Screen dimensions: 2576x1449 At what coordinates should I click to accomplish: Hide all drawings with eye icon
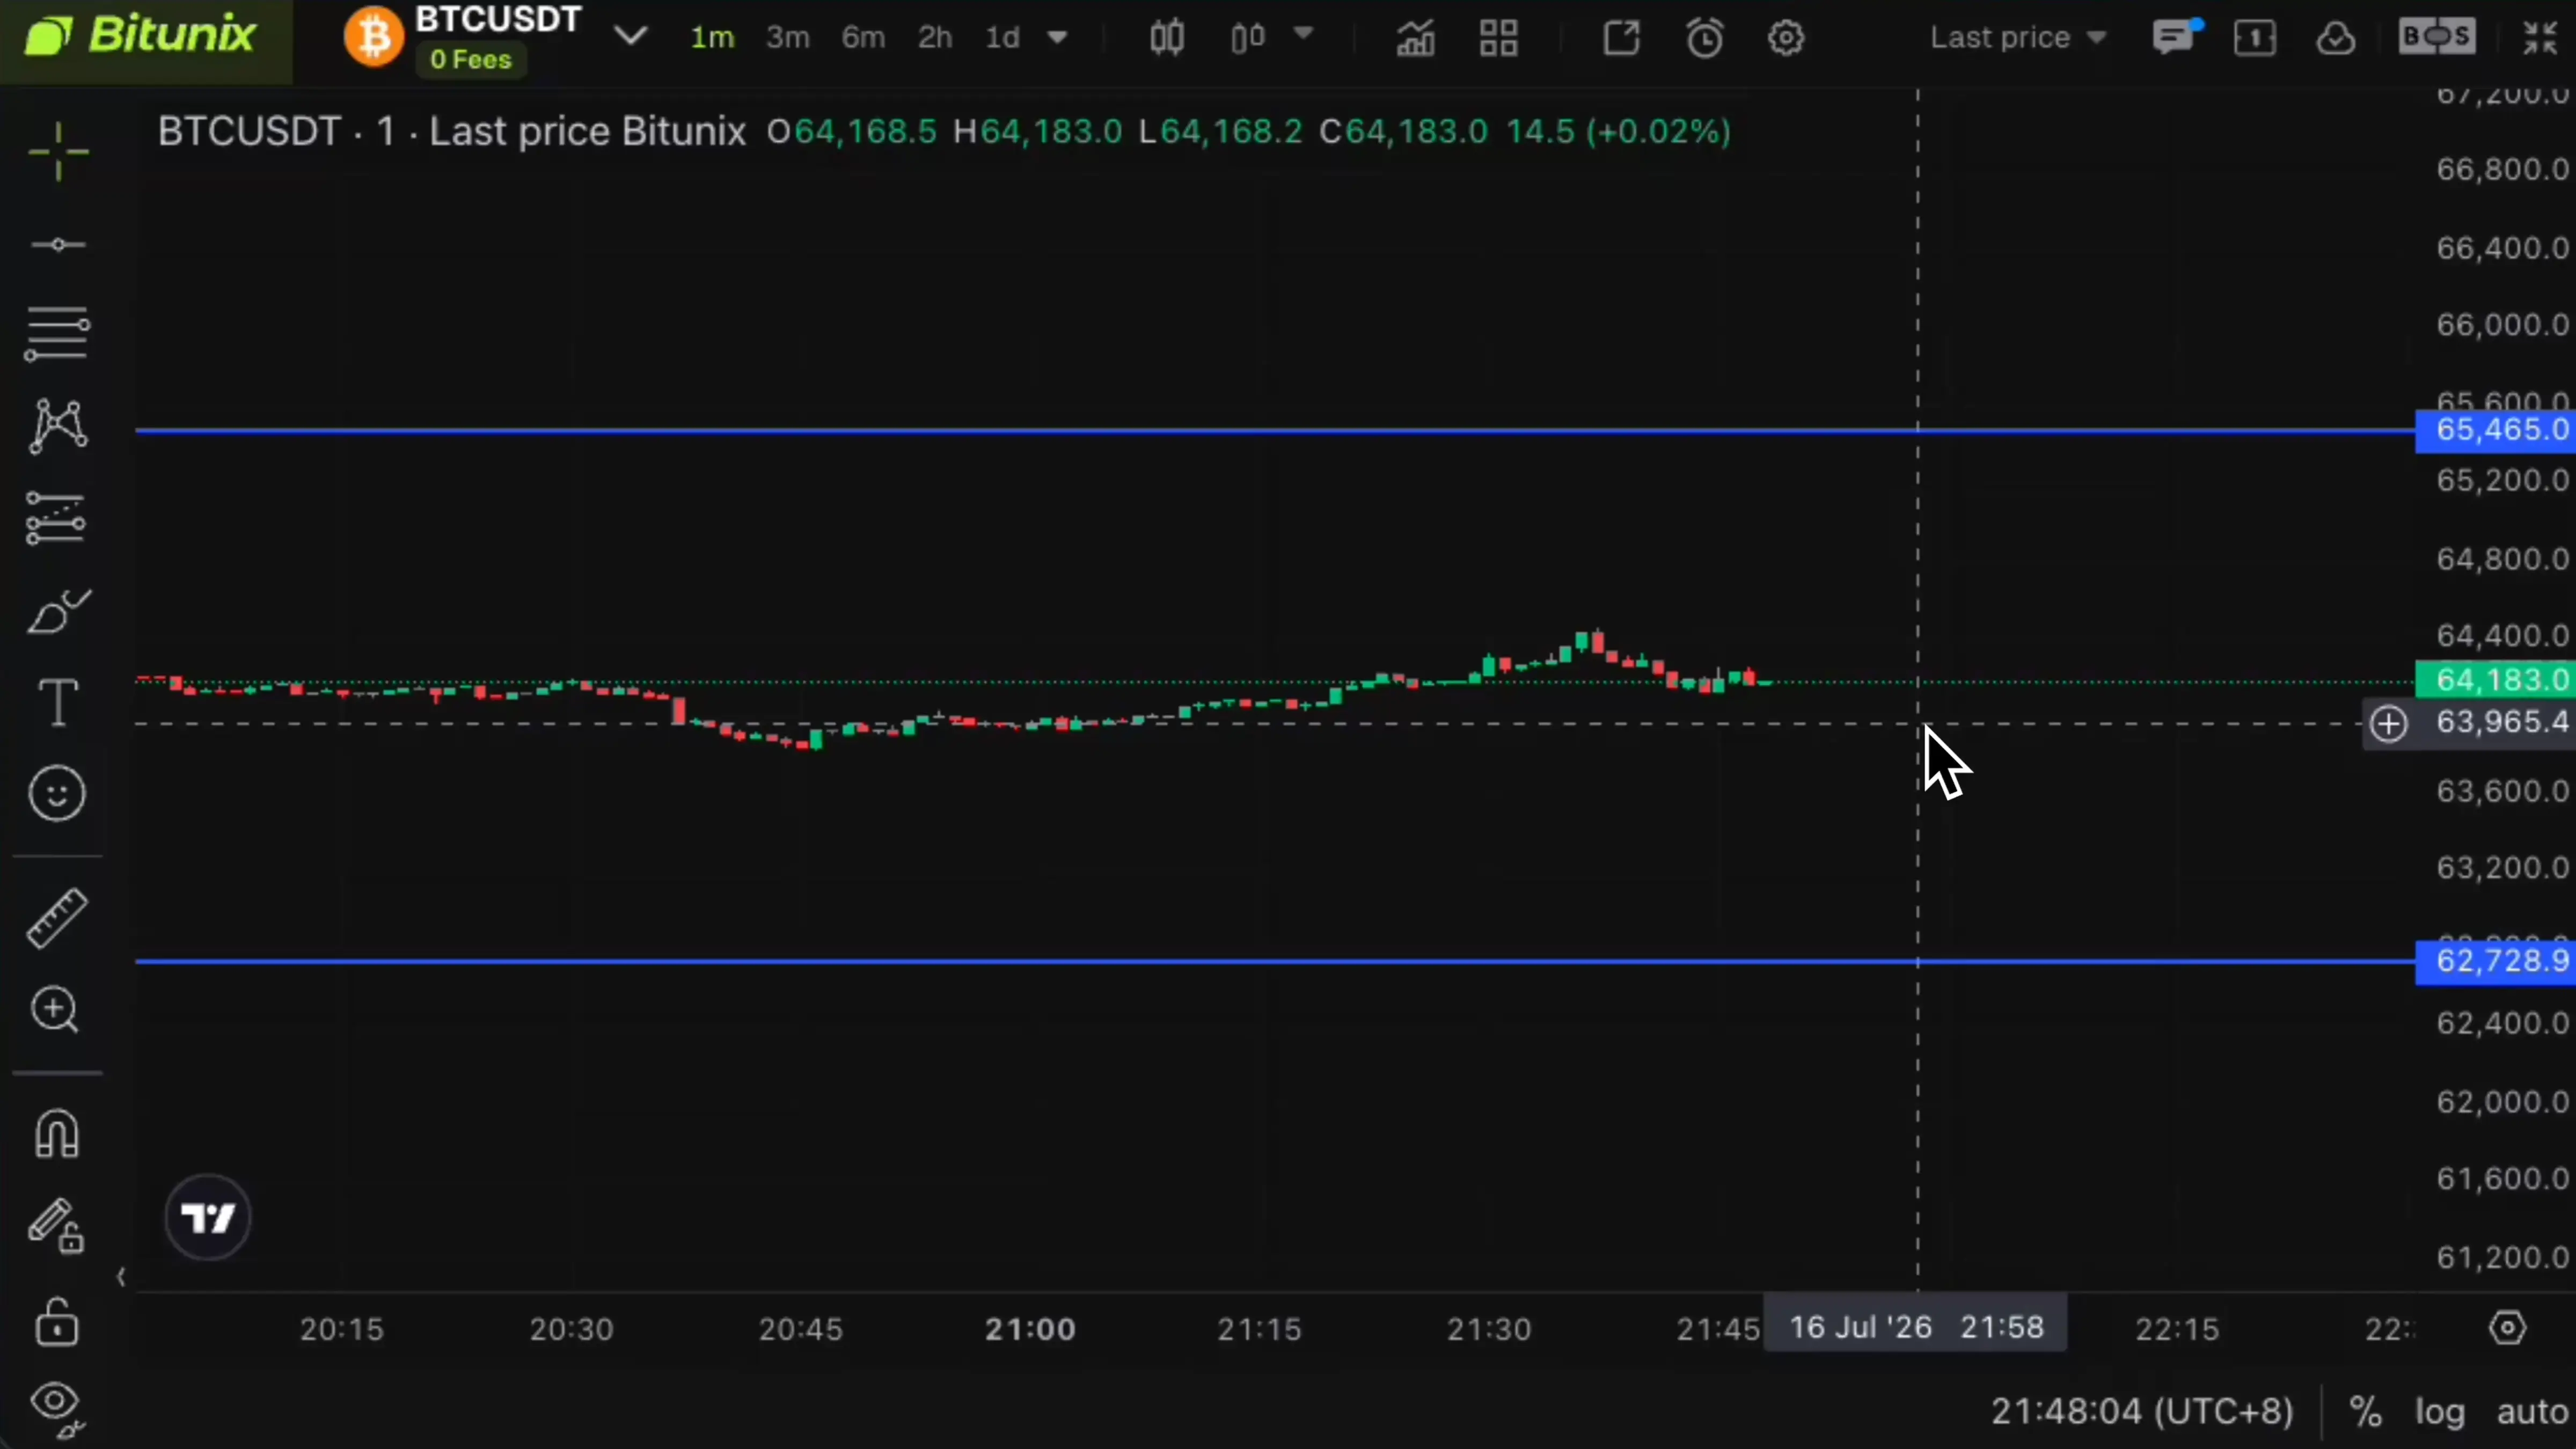[x=57, y=1408]
